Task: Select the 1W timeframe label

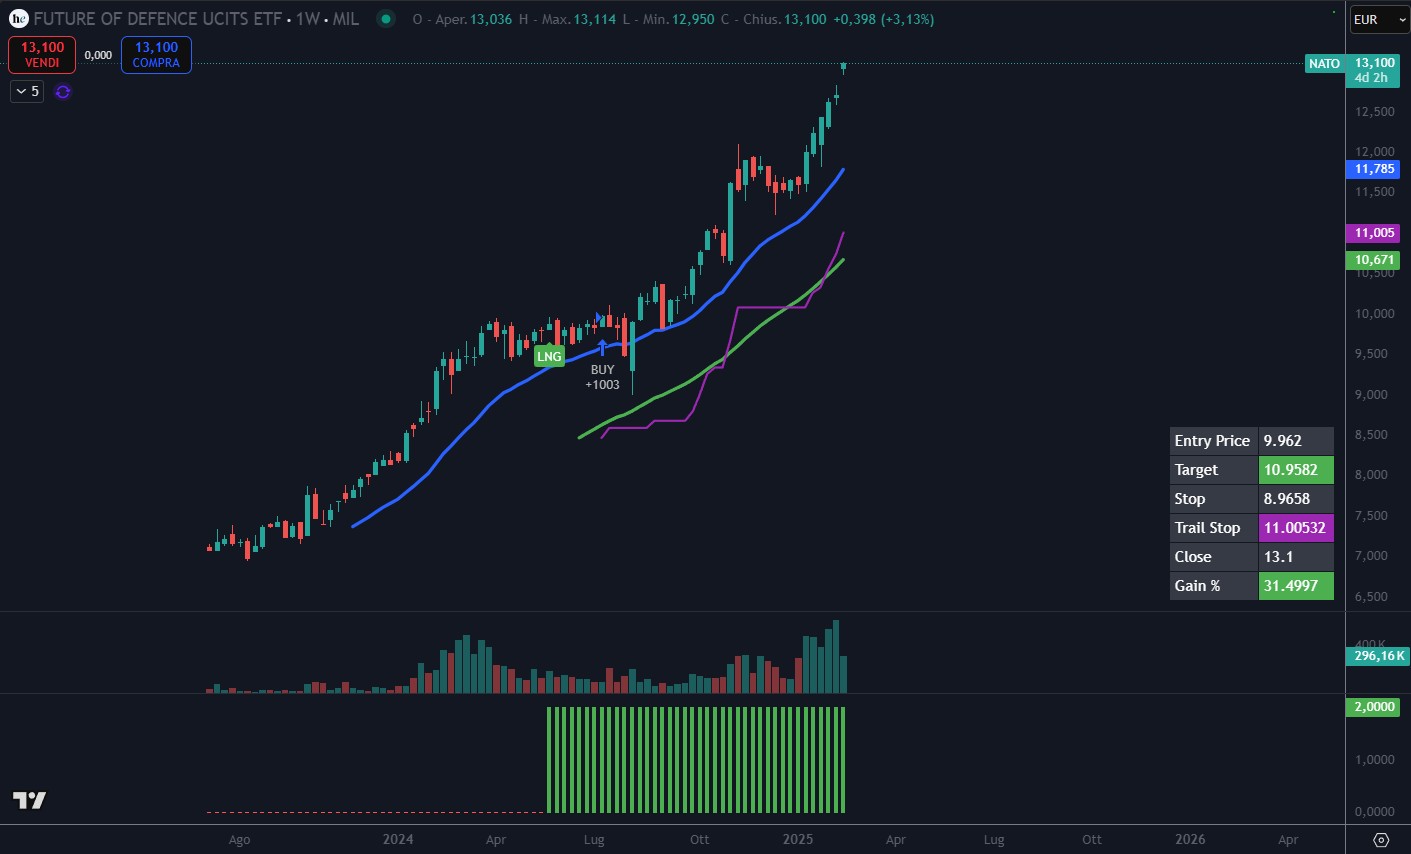Action: (x=307, y=19)
